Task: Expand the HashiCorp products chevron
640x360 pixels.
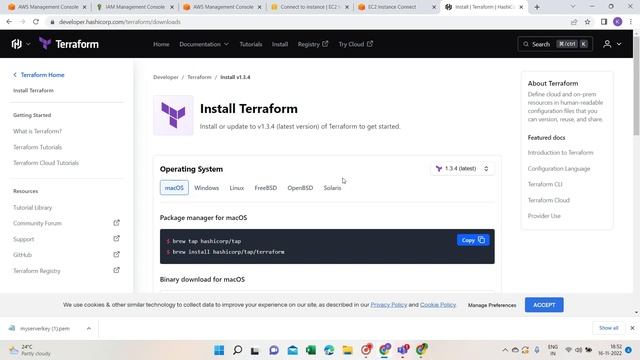Action: (28, 44)
